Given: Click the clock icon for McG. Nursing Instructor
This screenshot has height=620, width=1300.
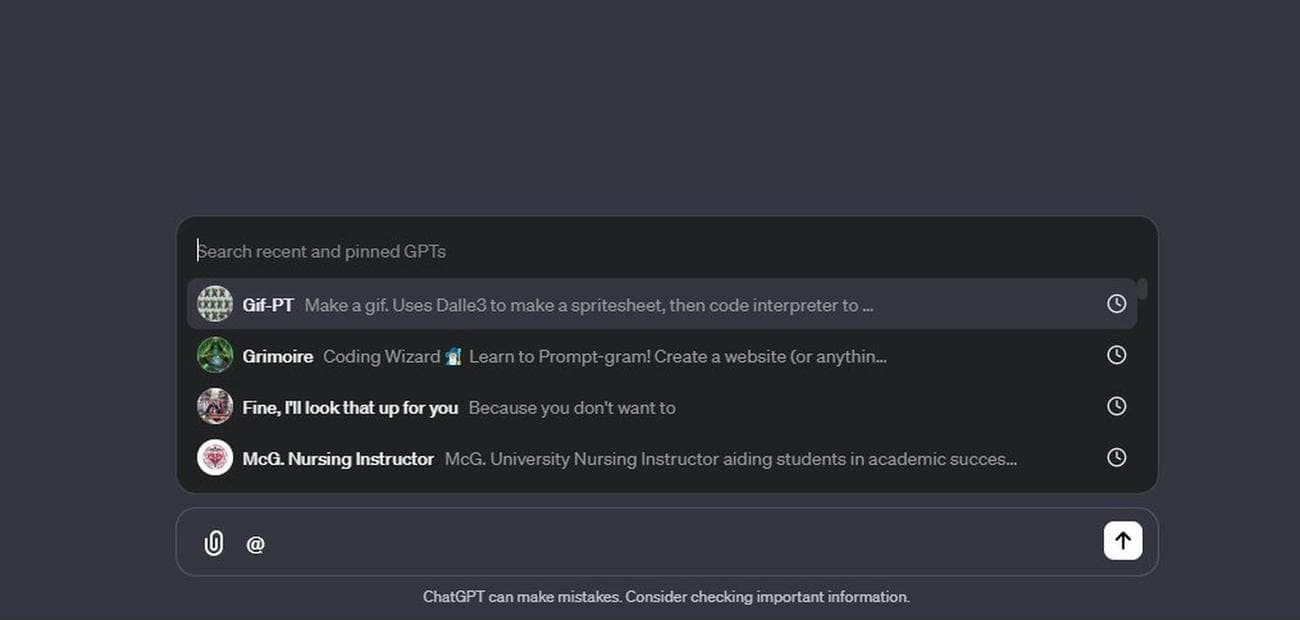Looking at the screenshot, I should coord(1116,457).
